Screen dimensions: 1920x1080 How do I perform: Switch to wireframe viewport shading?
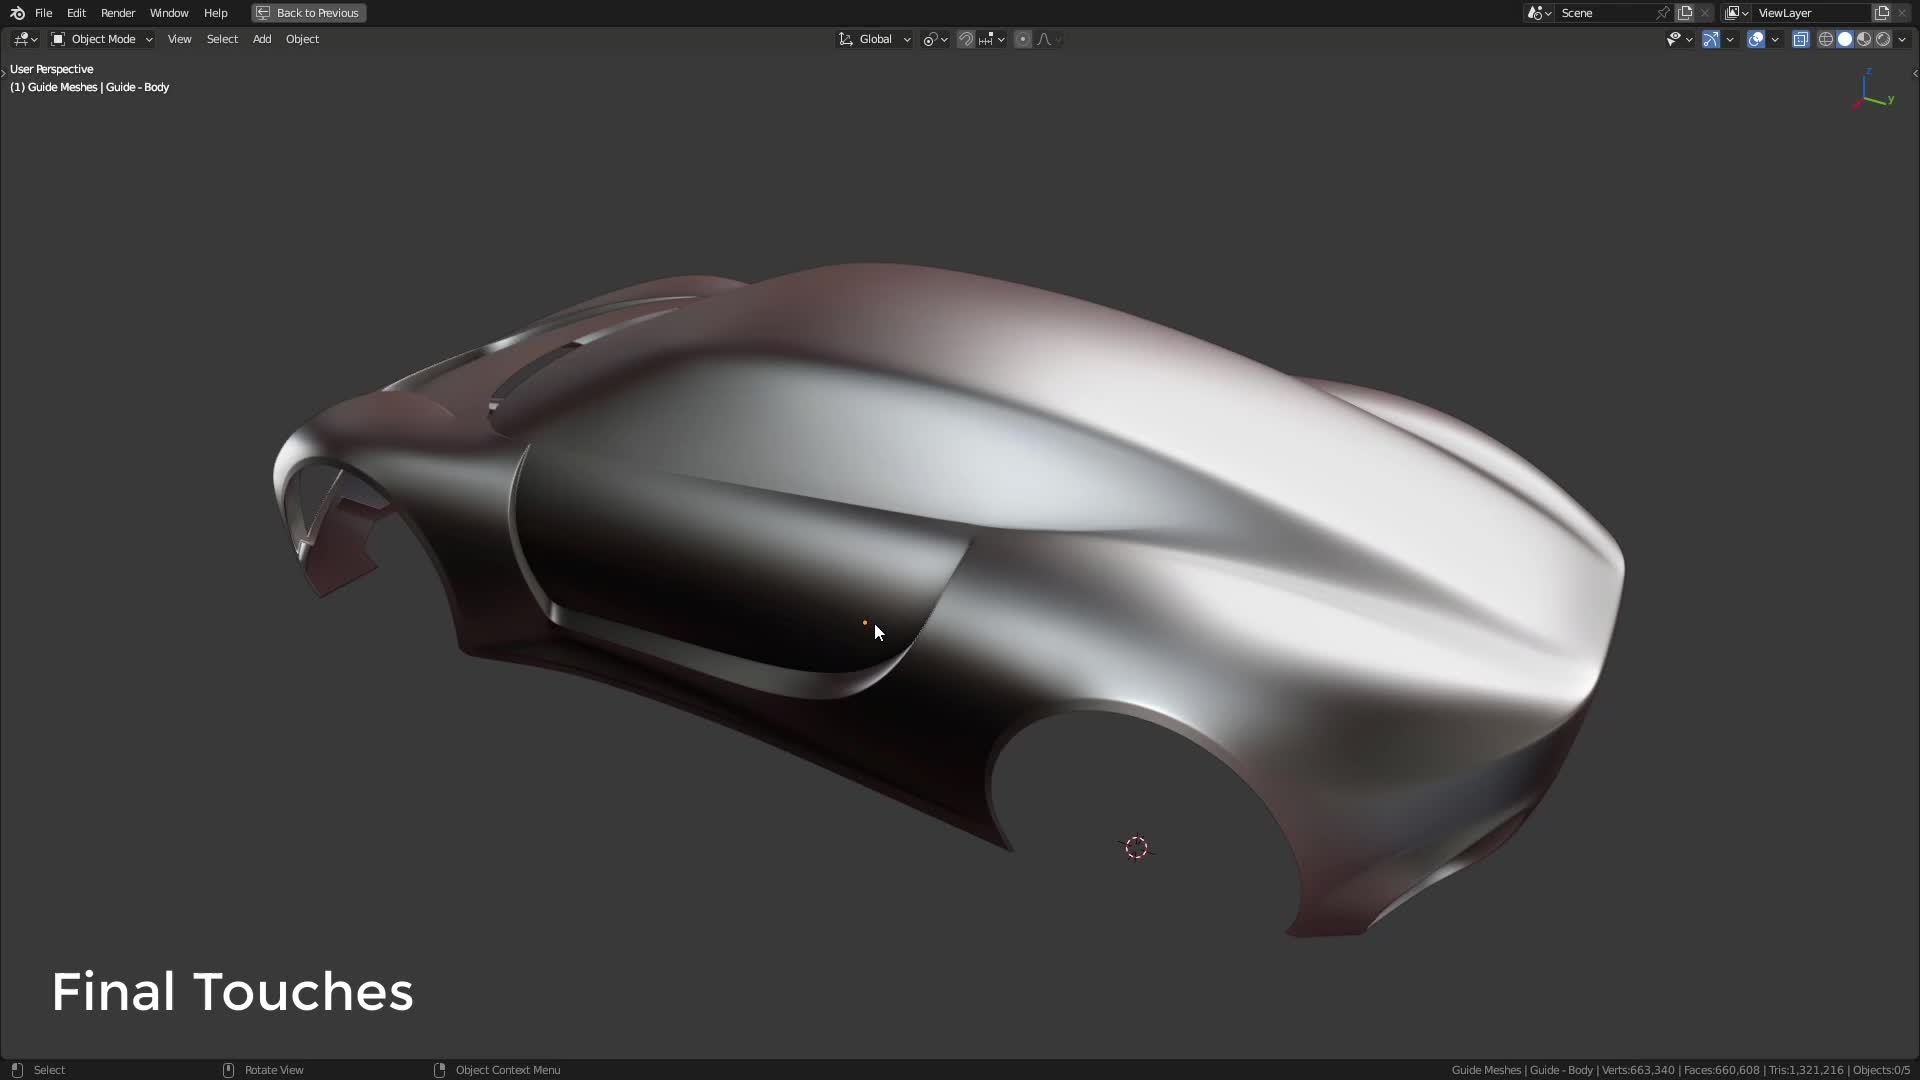point(1826,39)
